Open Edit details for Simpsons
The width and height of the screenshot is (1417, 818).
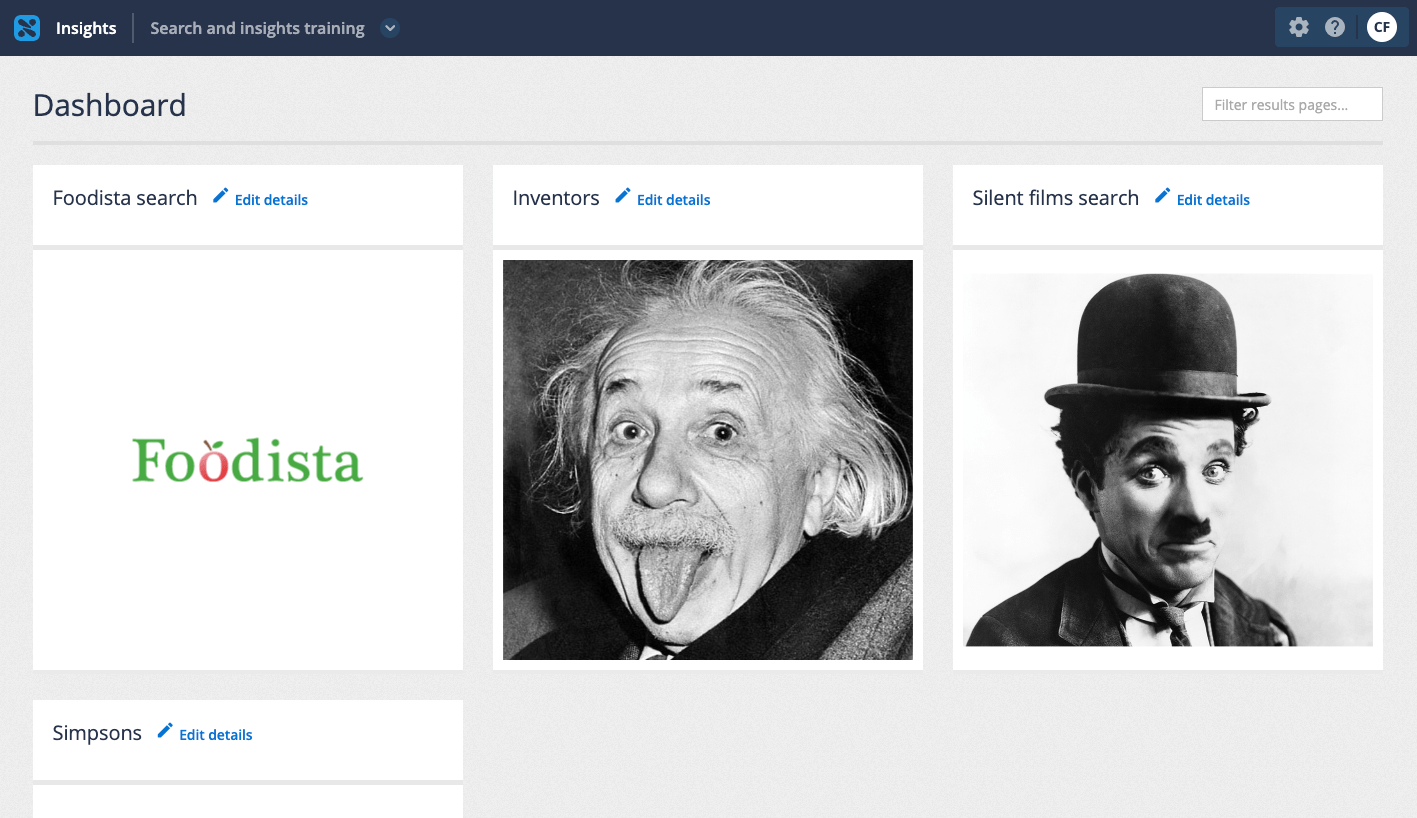tap(215, 734)
